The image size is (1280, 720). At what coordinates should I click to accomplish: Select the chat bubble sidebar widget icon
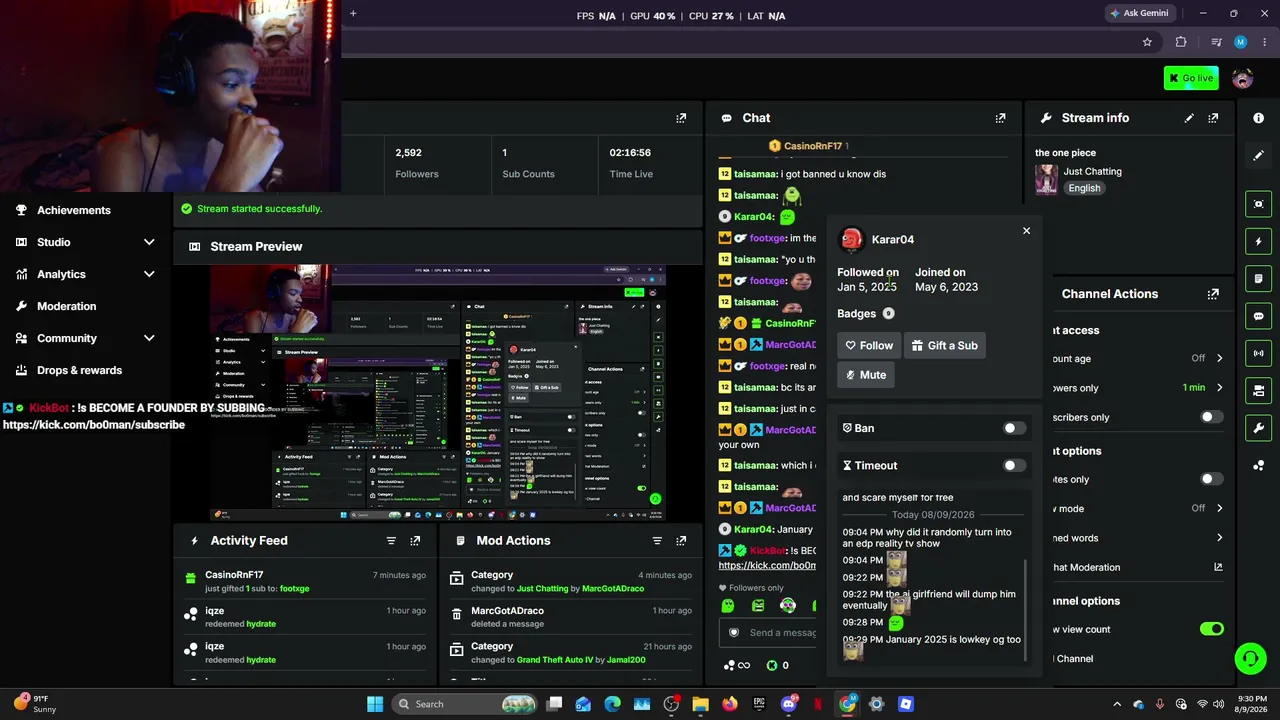pos(1259,316)
